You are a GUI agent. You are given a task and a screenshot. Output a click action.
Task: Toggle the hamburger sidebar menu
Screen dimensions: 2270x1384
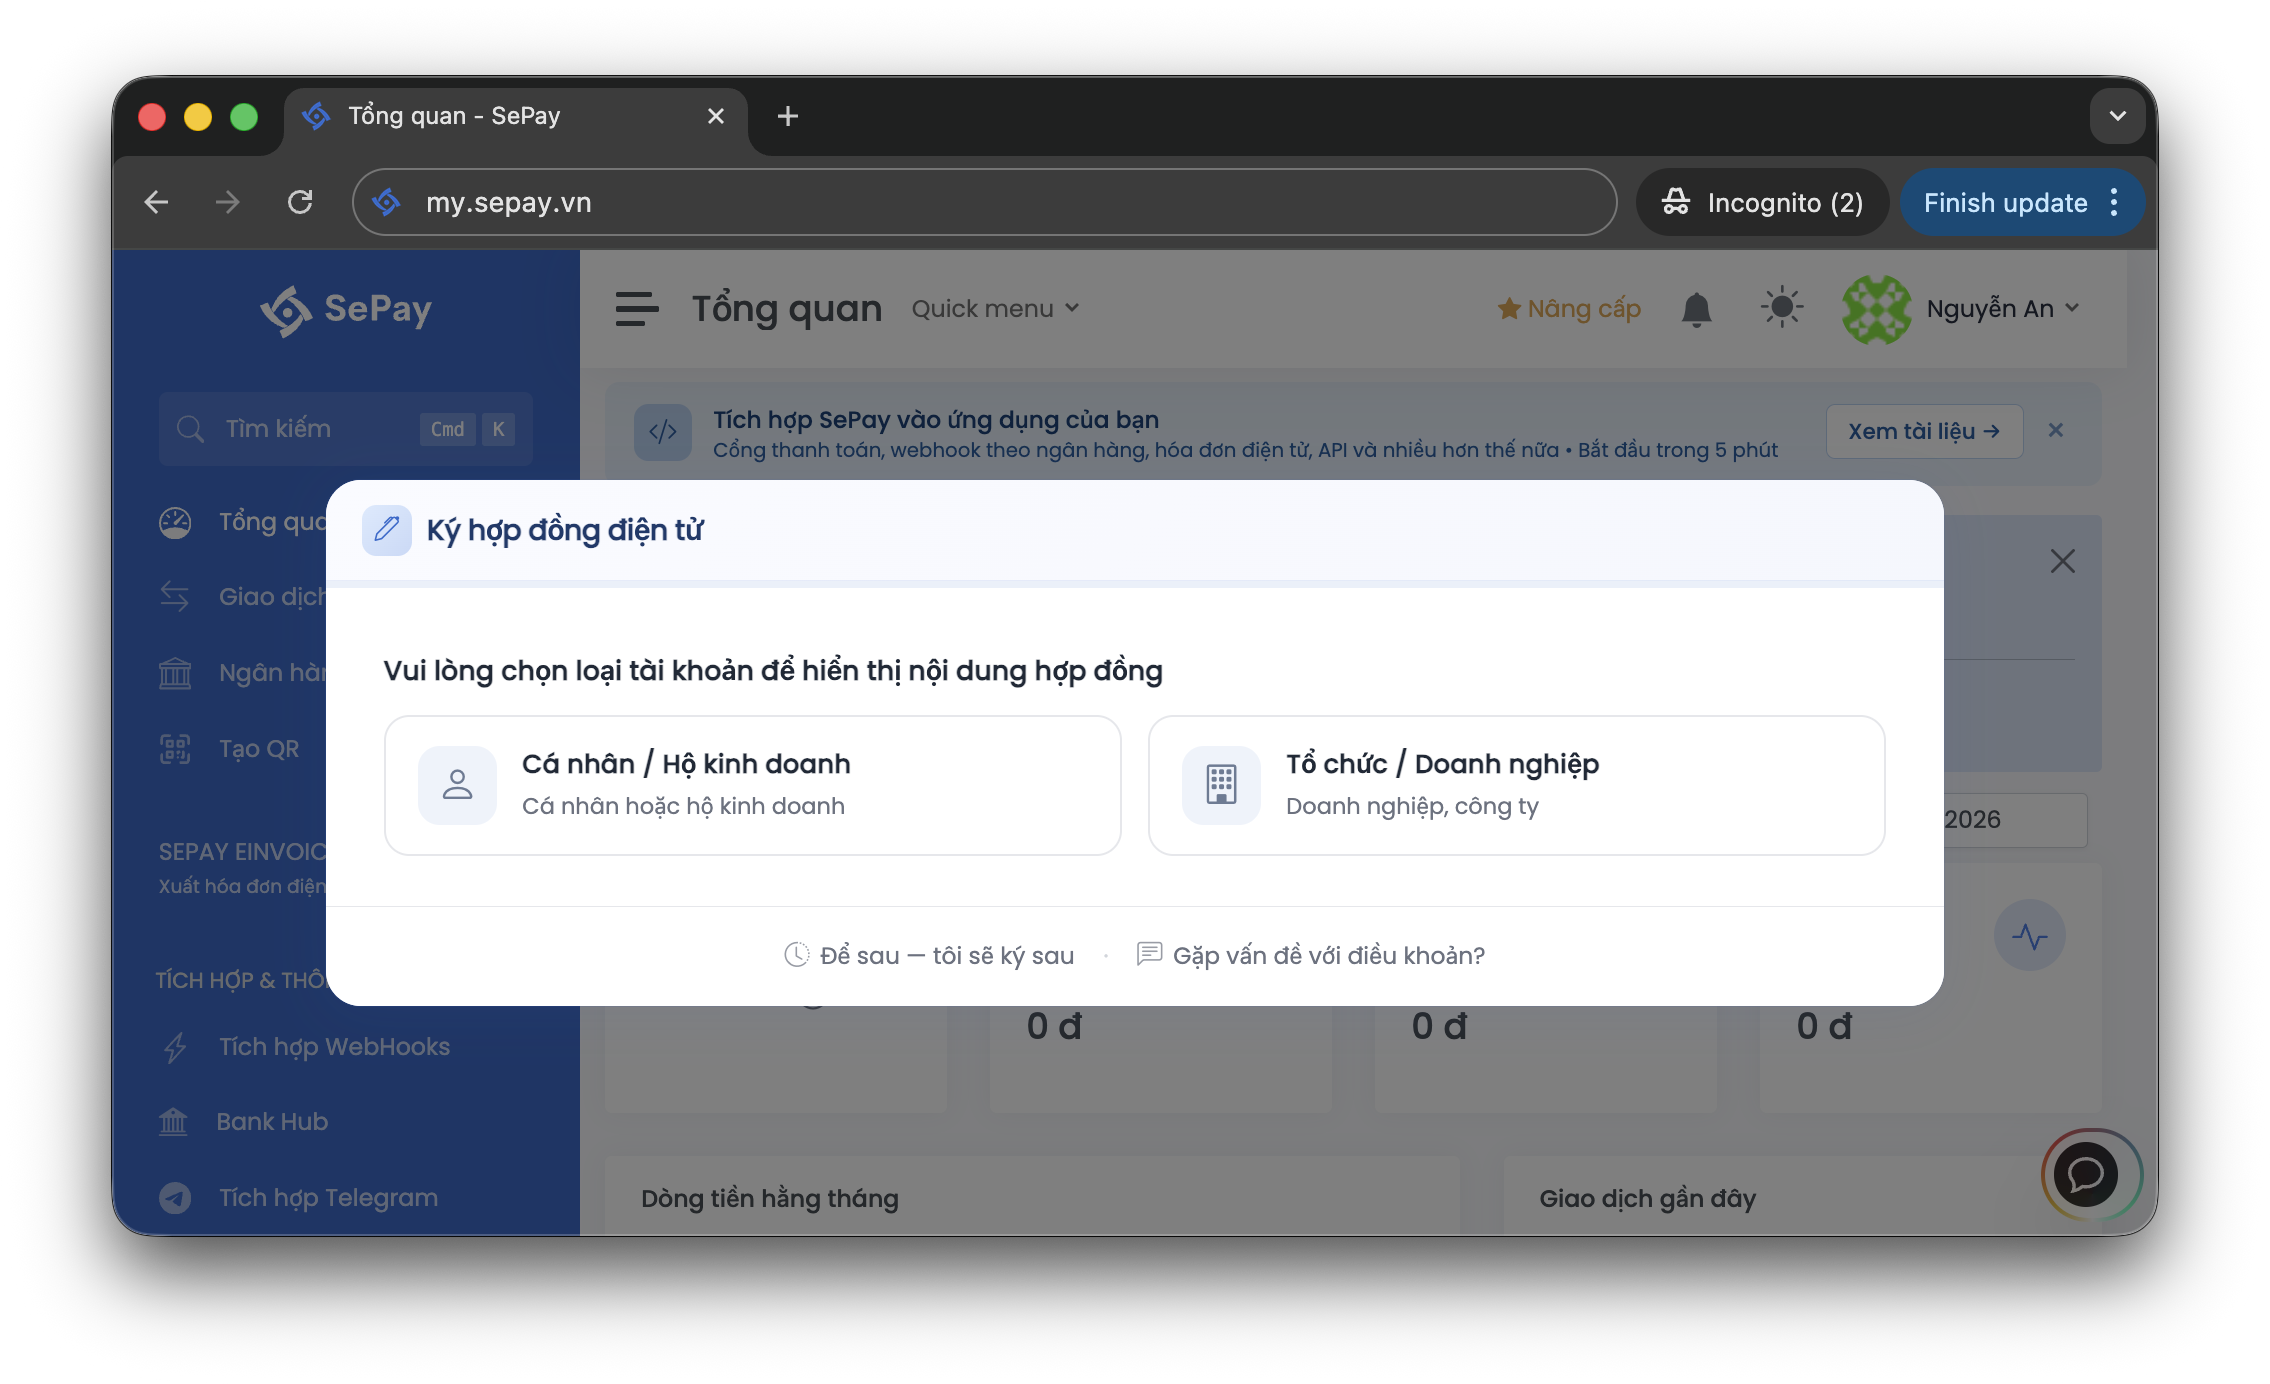[x=637, y=309]
